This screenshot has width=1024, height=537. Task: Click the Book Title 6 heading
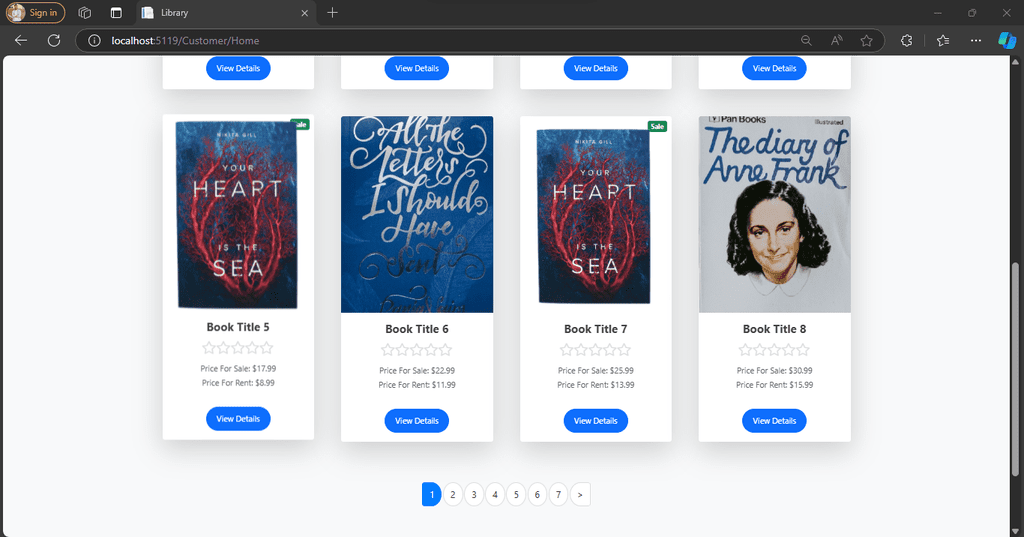[x=417, y=329]
